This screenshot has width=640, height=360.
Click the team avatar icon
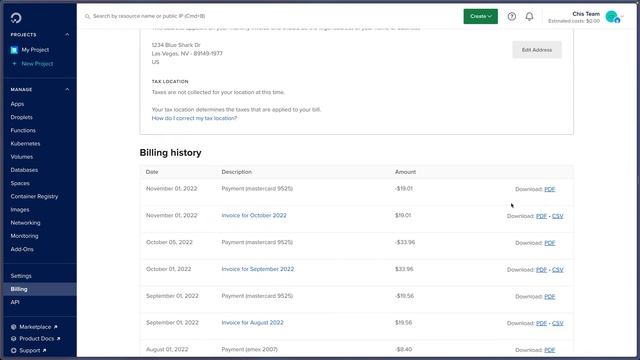[612, 17]
